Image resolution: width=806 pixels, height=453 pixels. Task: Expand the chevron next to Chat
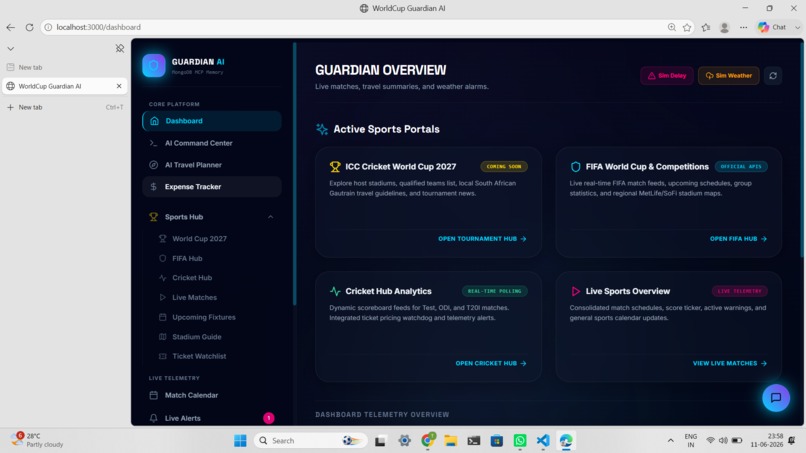pos(797,27)
